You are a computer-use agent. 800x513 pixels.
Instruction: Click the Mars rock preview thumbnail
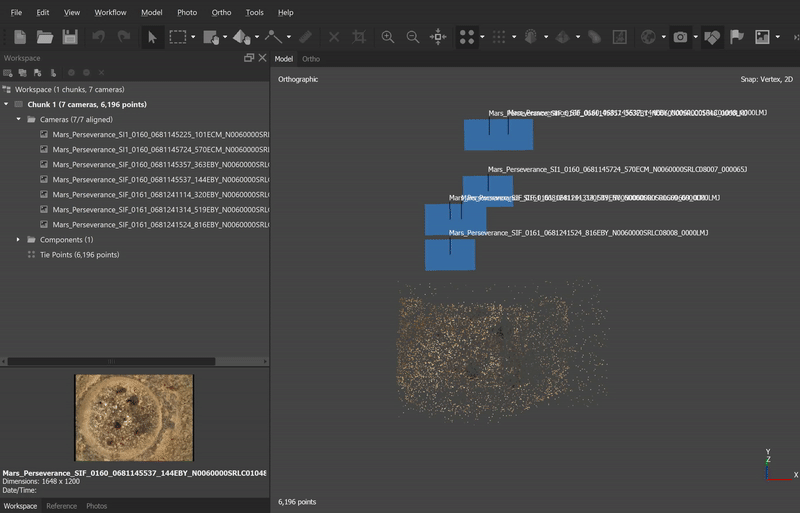[x=134, y=417]
